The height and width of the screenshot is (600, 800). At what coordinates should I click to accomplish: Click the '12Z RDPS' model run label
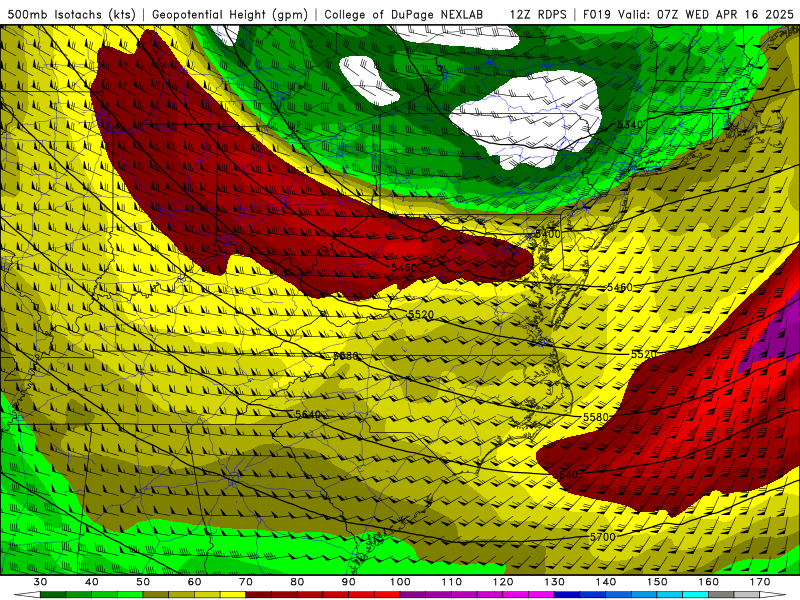tap(538, 14)
